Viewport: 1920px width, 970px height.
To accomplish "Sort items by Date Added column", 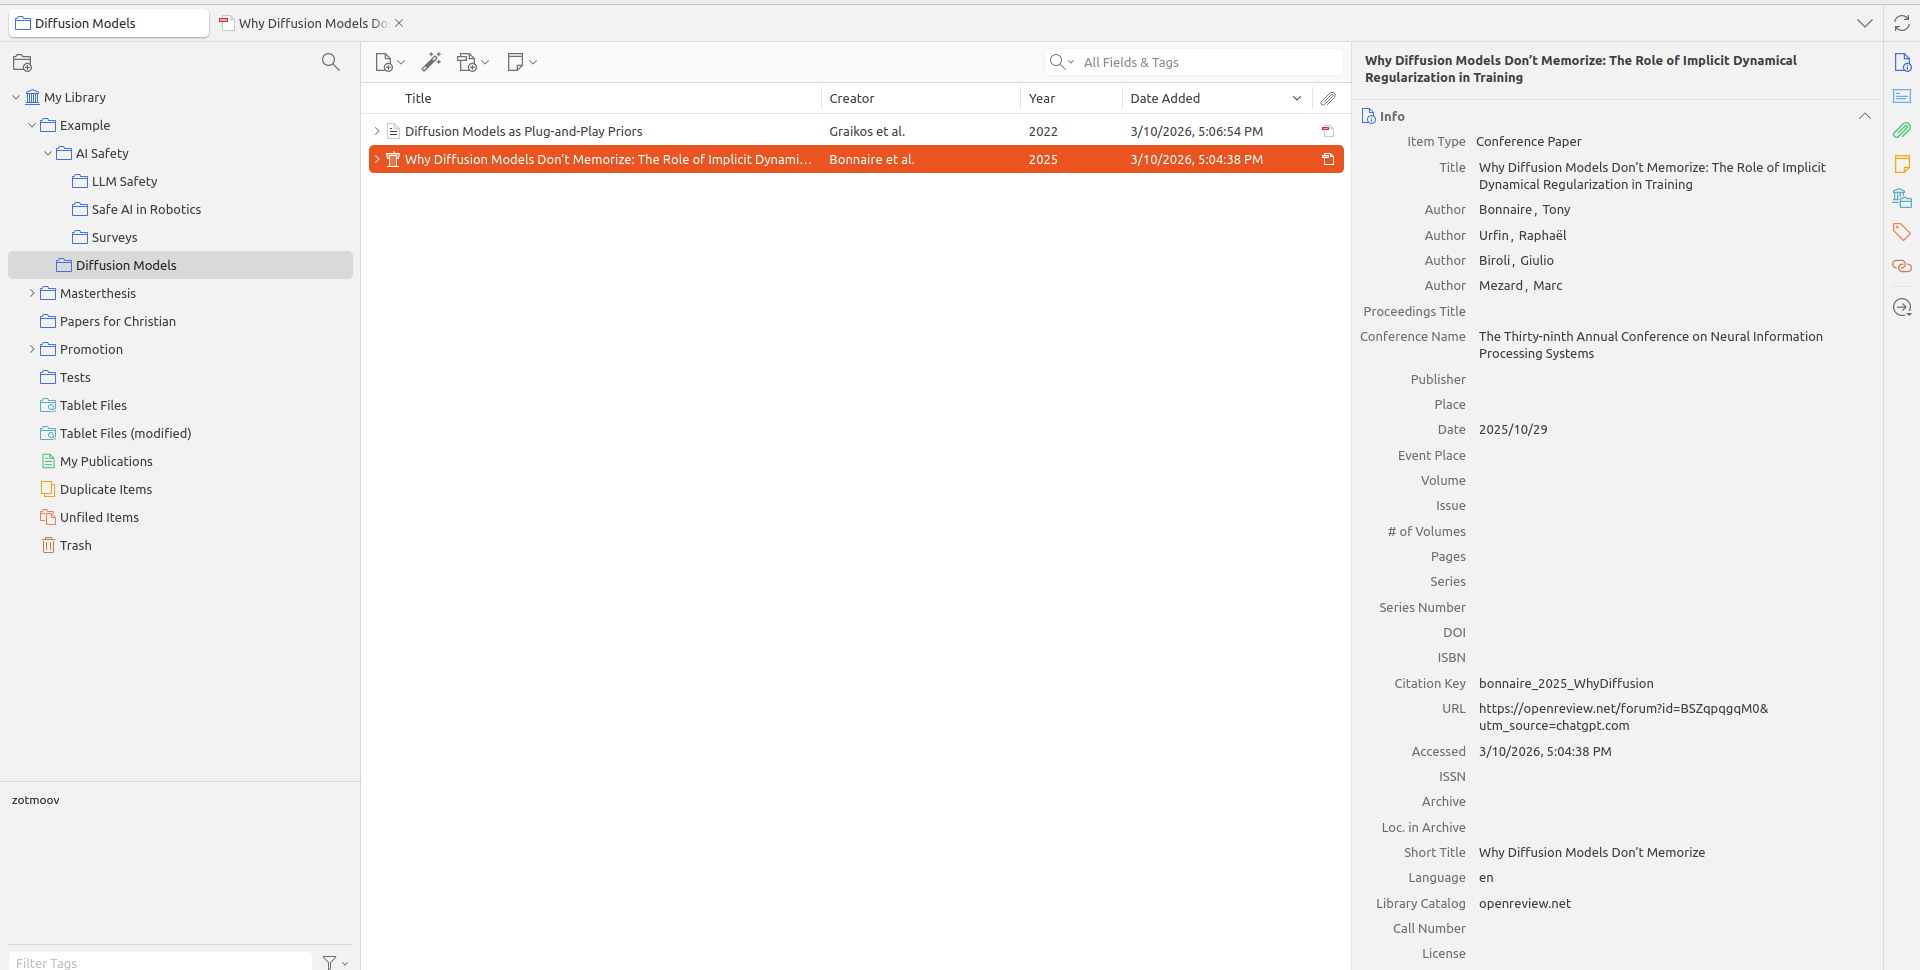I will 1165,98.
